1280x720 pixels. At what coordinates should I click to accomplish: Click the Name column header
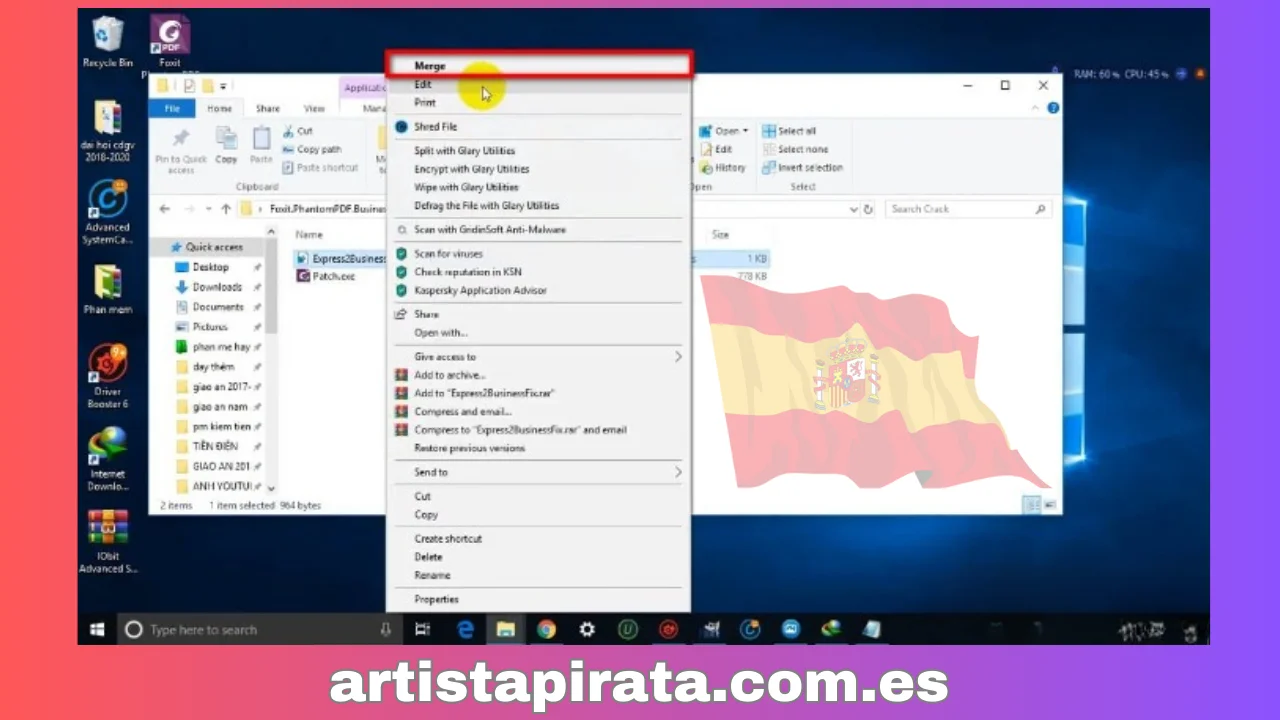click(x=309, y=234)
